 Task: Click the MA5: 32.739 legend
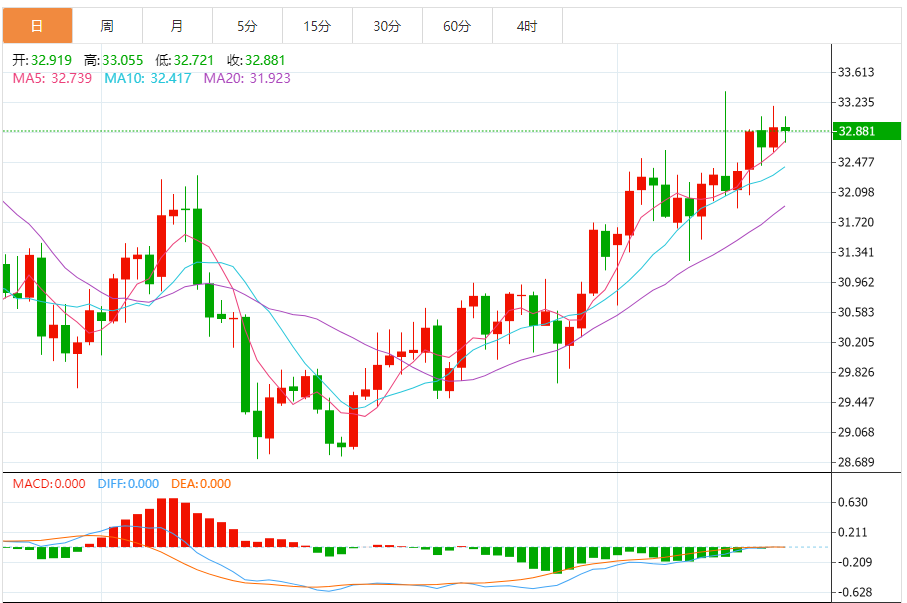[x=52, y=78]
